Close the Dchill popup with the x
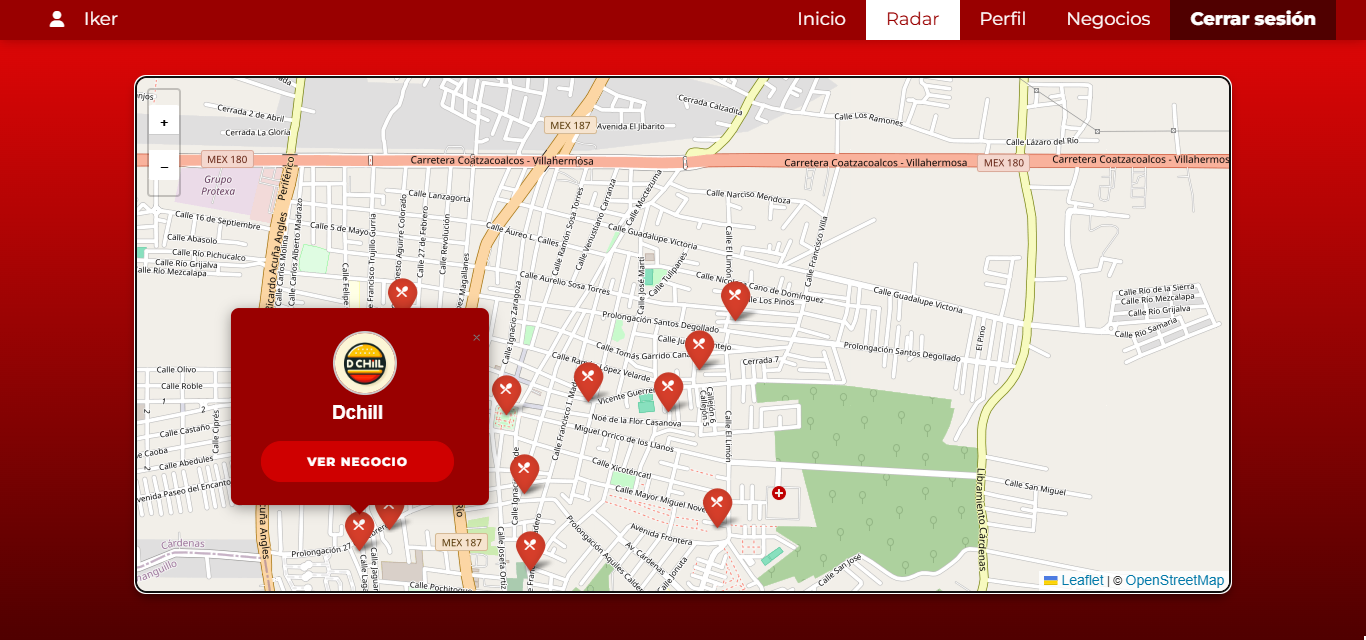The image size is (1366, 640). click(476, 338)
